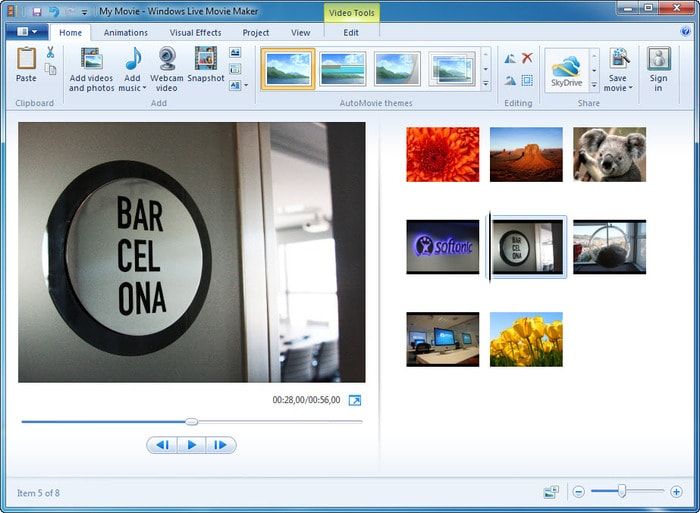Select the koala storyboard clip

click(x=609, y=154)
